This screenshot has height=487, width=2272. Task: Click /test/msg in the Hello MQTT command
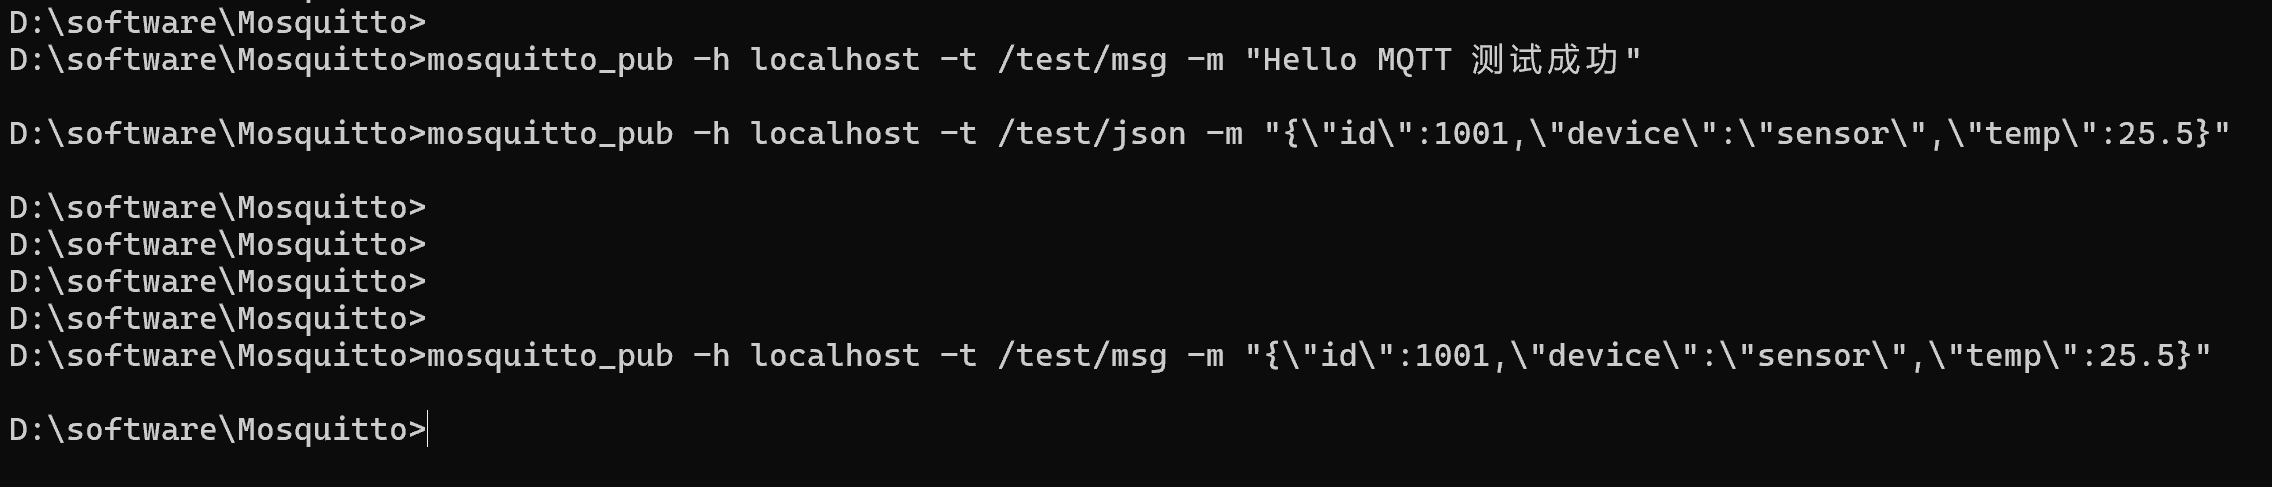click(x=1082, y=60)
